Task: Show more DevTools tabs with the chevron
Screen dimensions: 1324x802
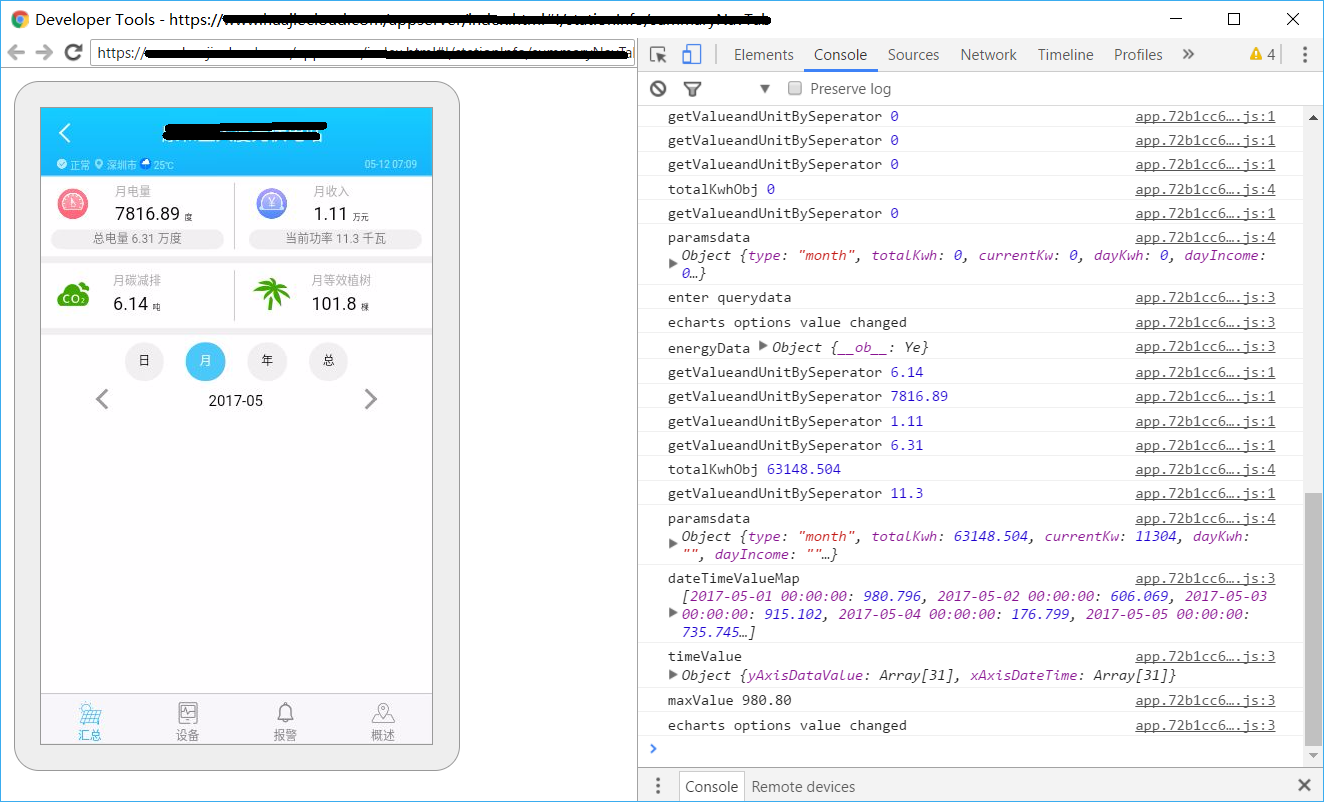Action: (1188, 55)
